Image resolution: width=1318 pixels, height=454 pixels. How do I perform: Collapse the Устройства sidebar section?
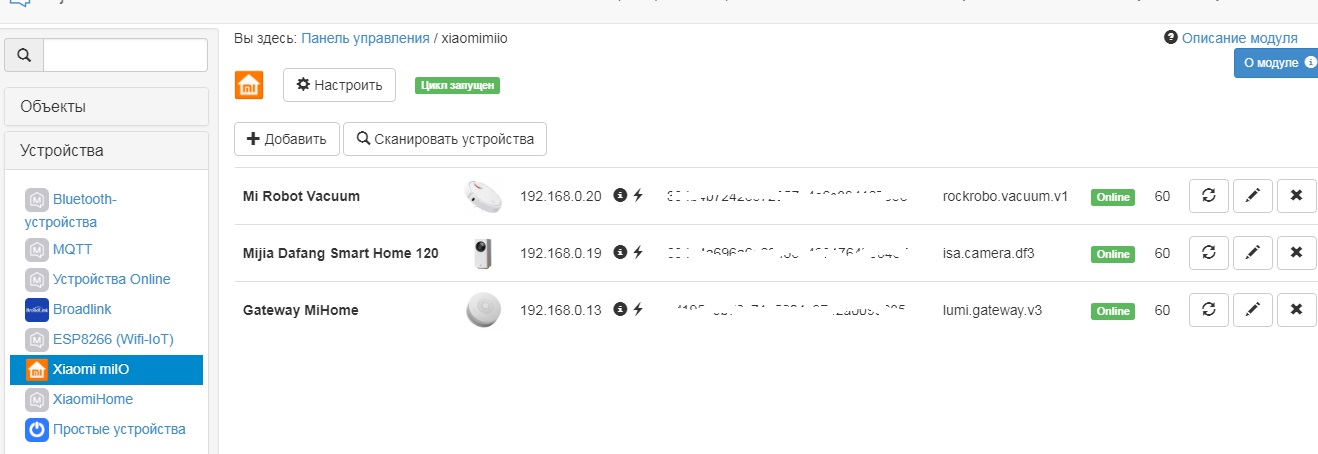pos(106,151)
